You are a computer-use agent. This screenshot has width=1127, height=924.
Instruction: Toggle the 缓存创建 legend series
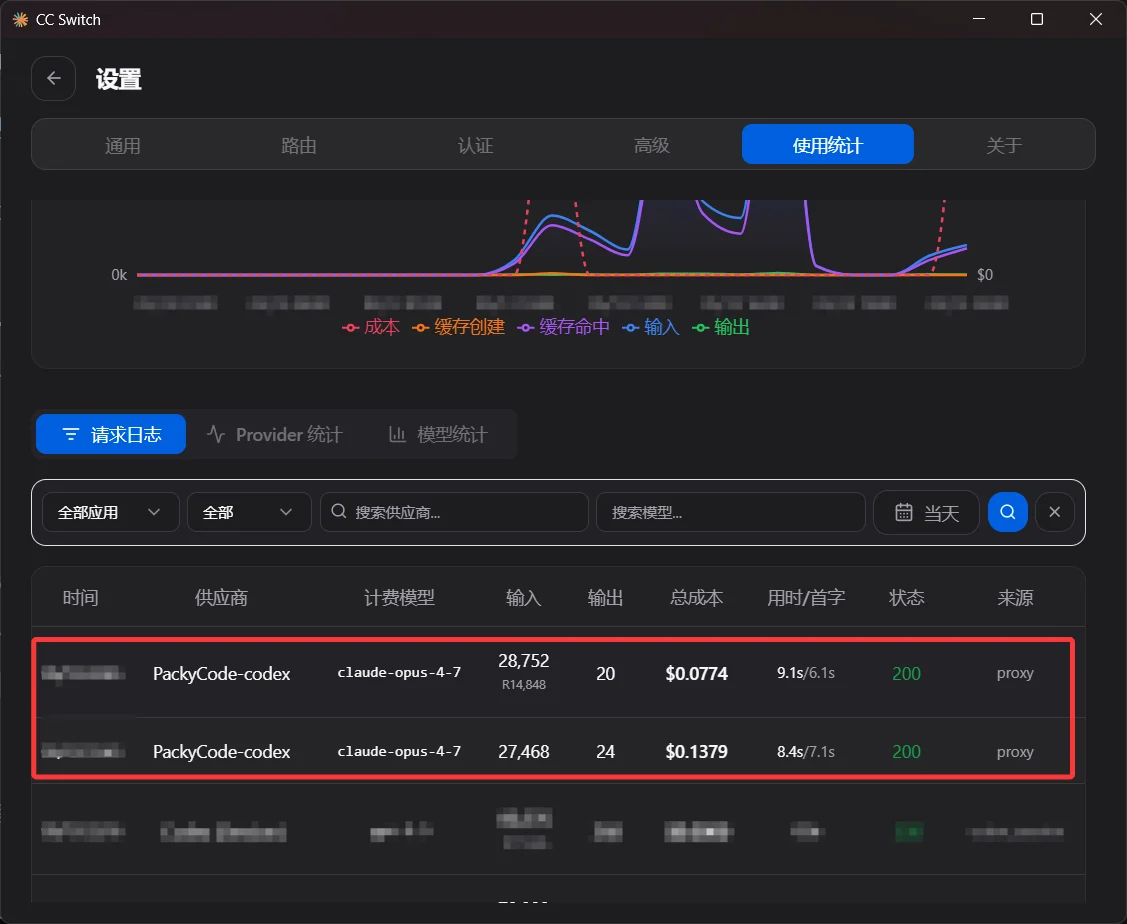(x=459, y=328)
